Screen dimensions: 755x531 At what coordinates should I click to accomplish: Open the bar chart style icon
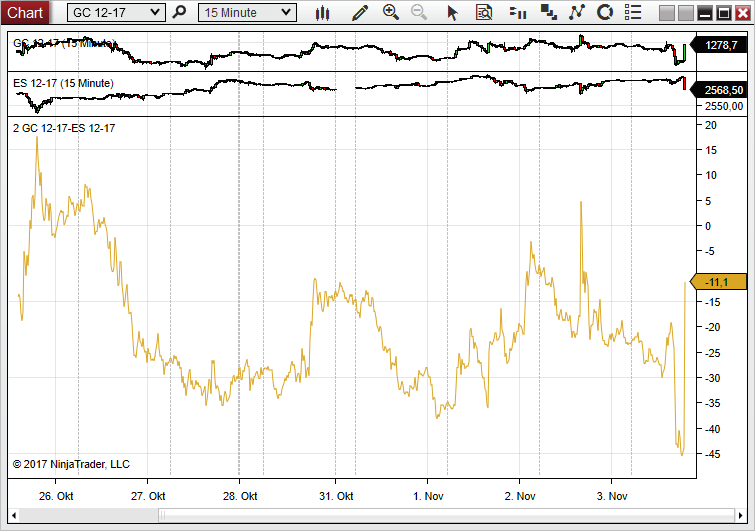coord(322,13)
